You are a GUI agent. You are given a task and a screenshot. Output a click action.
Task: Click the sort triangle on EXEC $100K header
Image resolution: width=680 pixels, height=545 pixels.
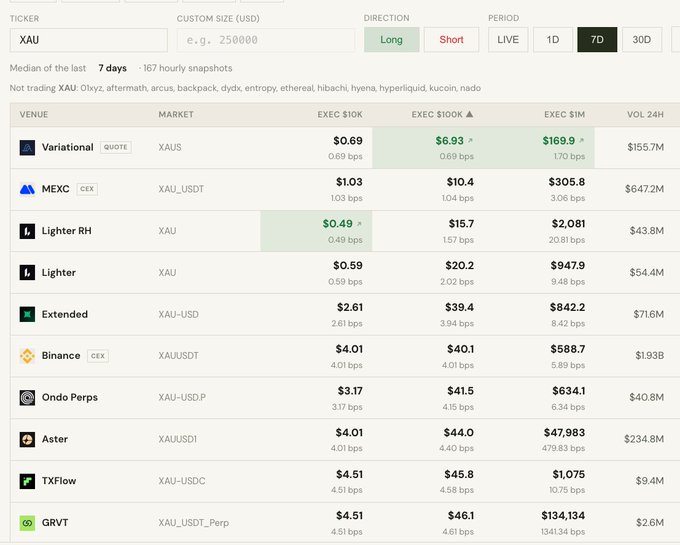tap(470, 114)
